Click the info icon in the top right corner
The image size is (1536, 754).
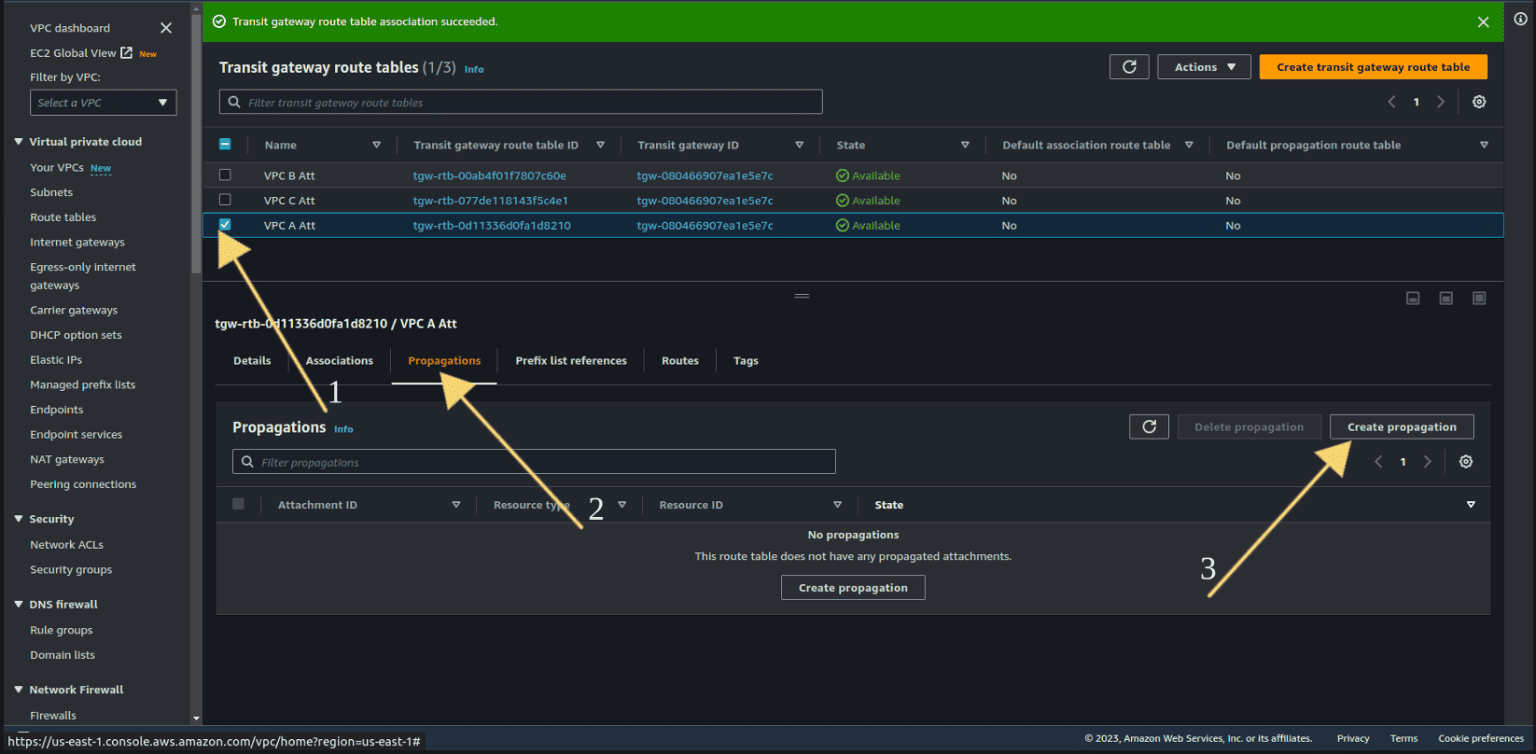[1522, 17]
